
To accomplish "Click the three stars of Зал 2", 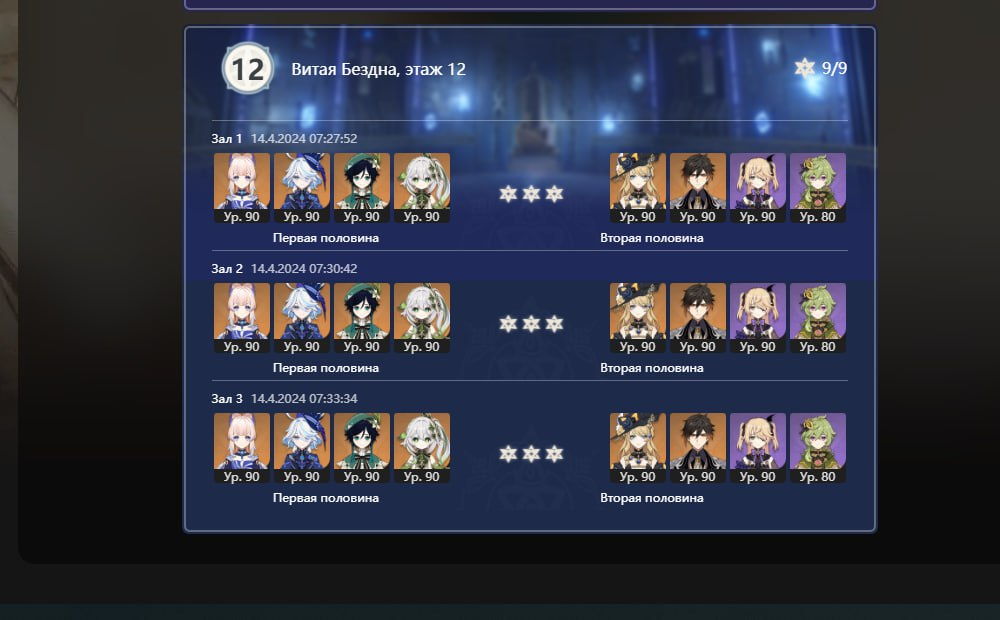I will 531,324.
